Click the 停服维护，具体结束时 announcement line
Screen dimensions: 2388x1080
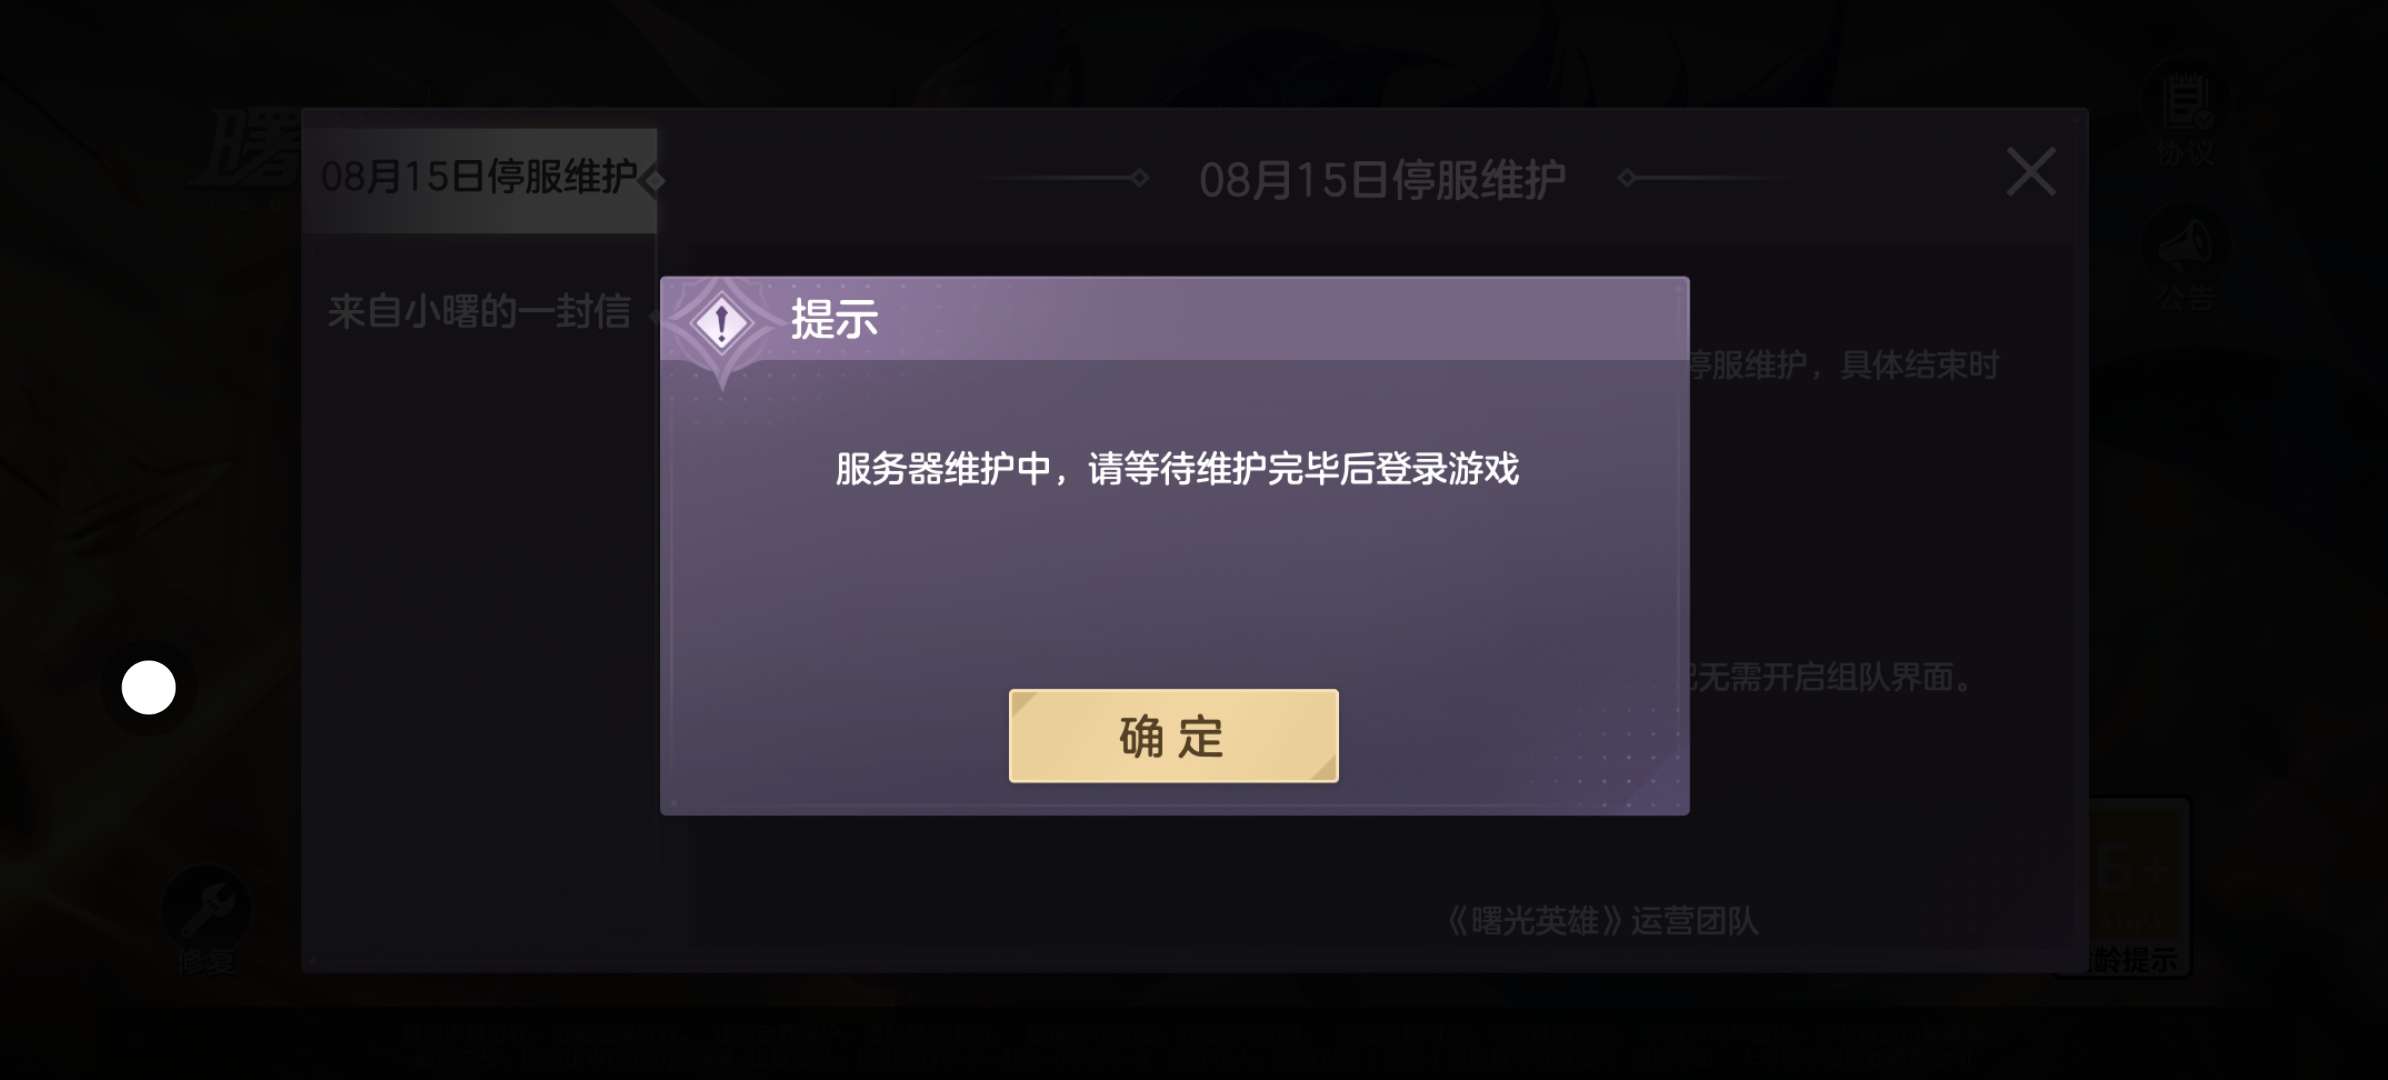[1845, 365]
